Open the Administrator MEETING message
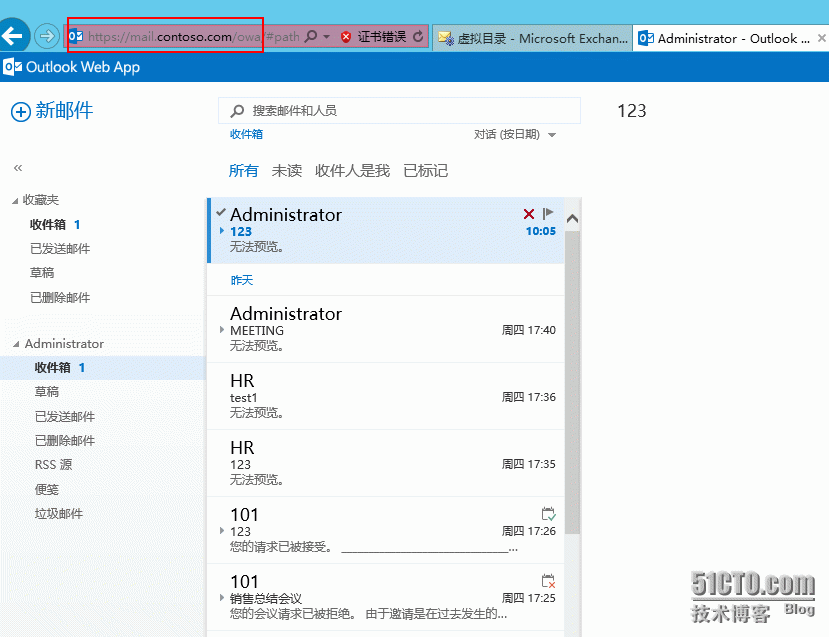The height and width of the screenshot is (637, 829). (385, 329)
